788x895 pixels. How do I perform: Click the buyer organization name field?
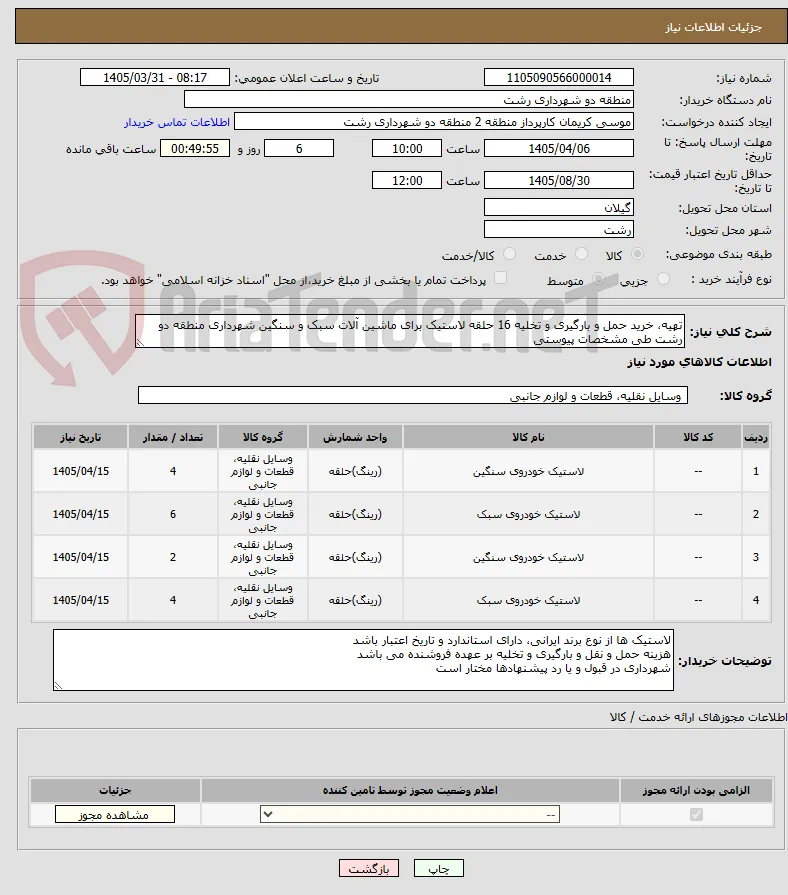pos(409,100)
